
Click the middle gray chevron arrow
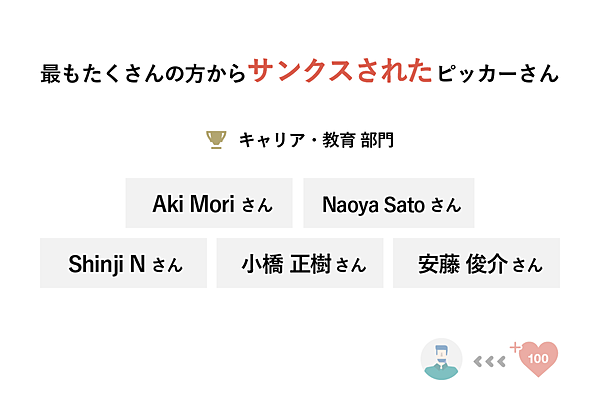point(487,360)
